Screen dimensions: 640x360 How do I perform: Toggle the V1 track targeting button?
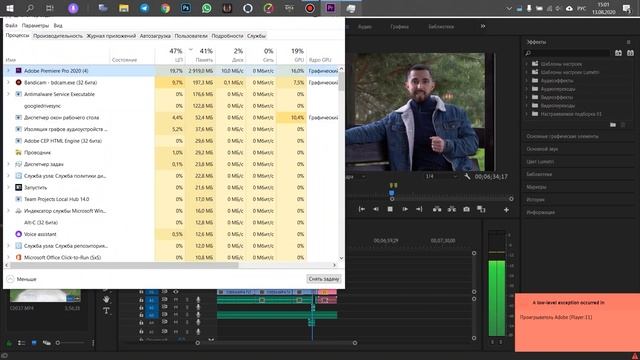coord(151,292)
